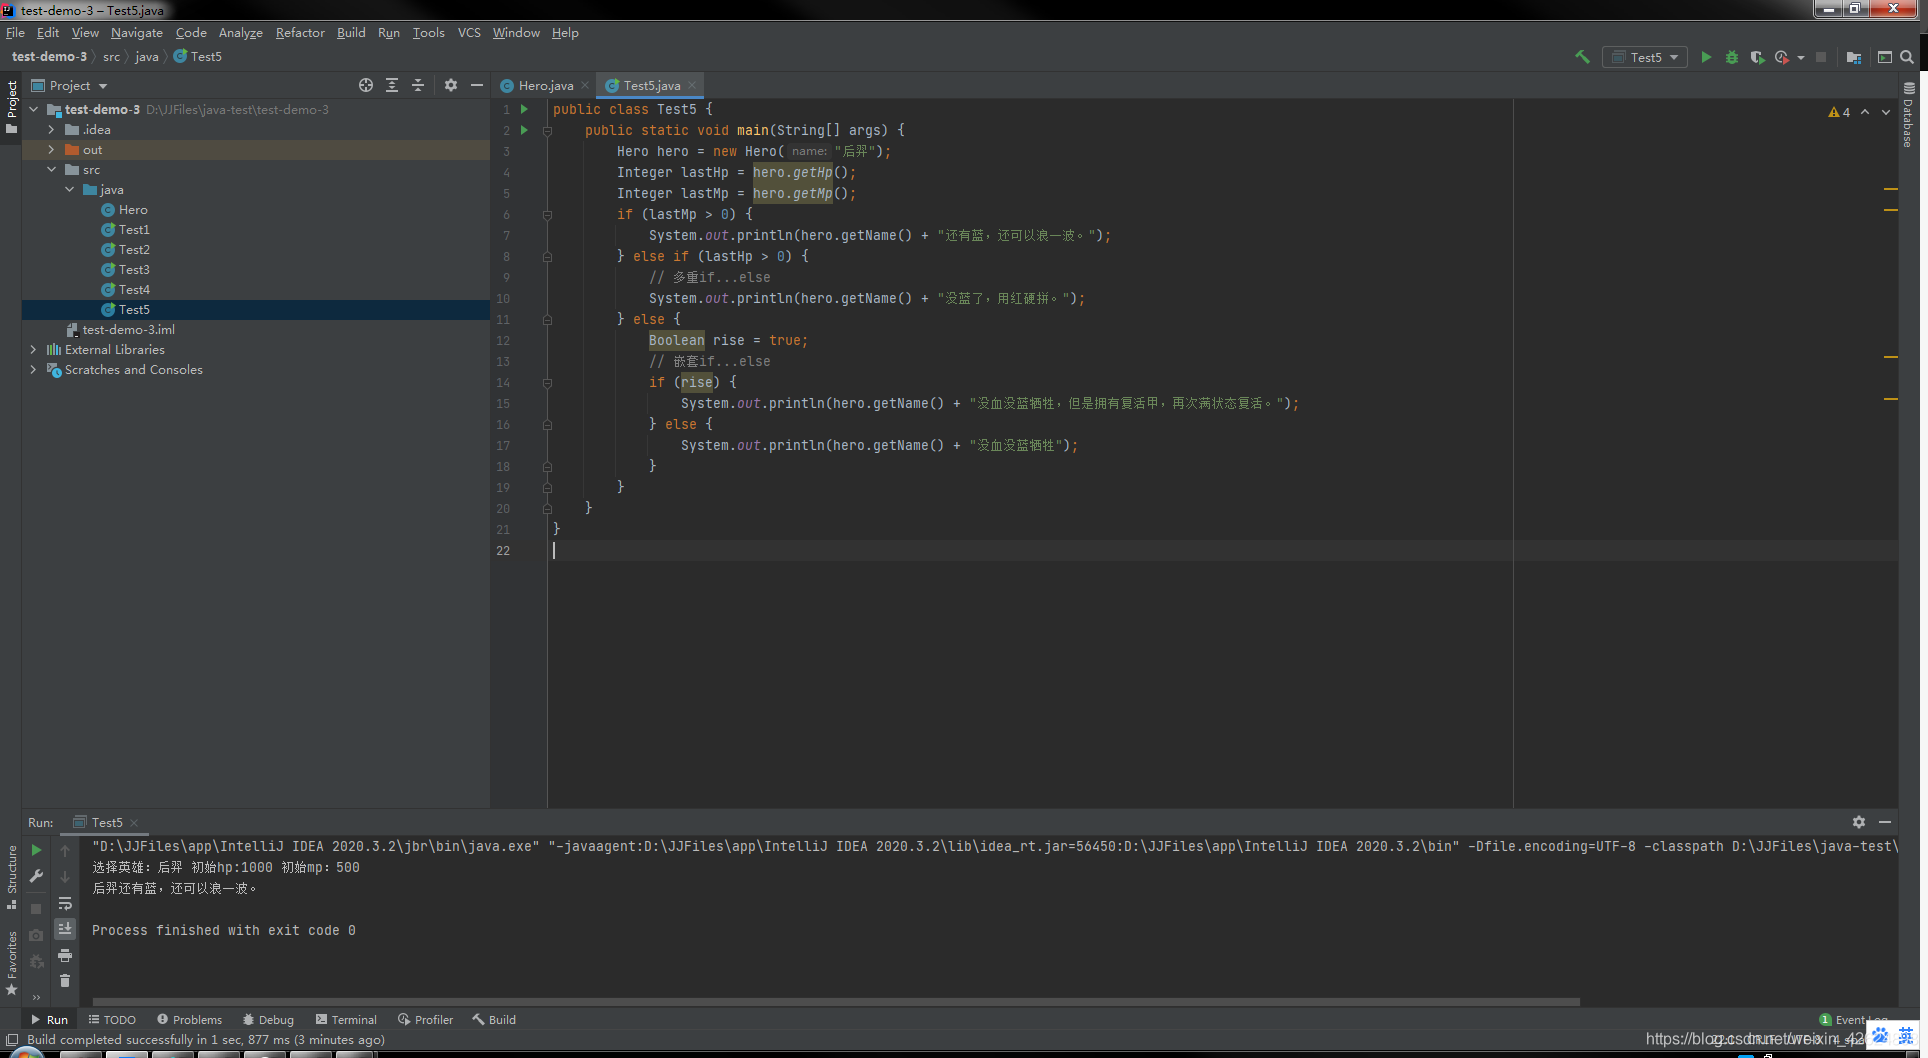Image resolution: width=1928 pixels, height=1058 pixels.
Task: Select test-demo-3.iml file in tree
Action: [128, 329]
